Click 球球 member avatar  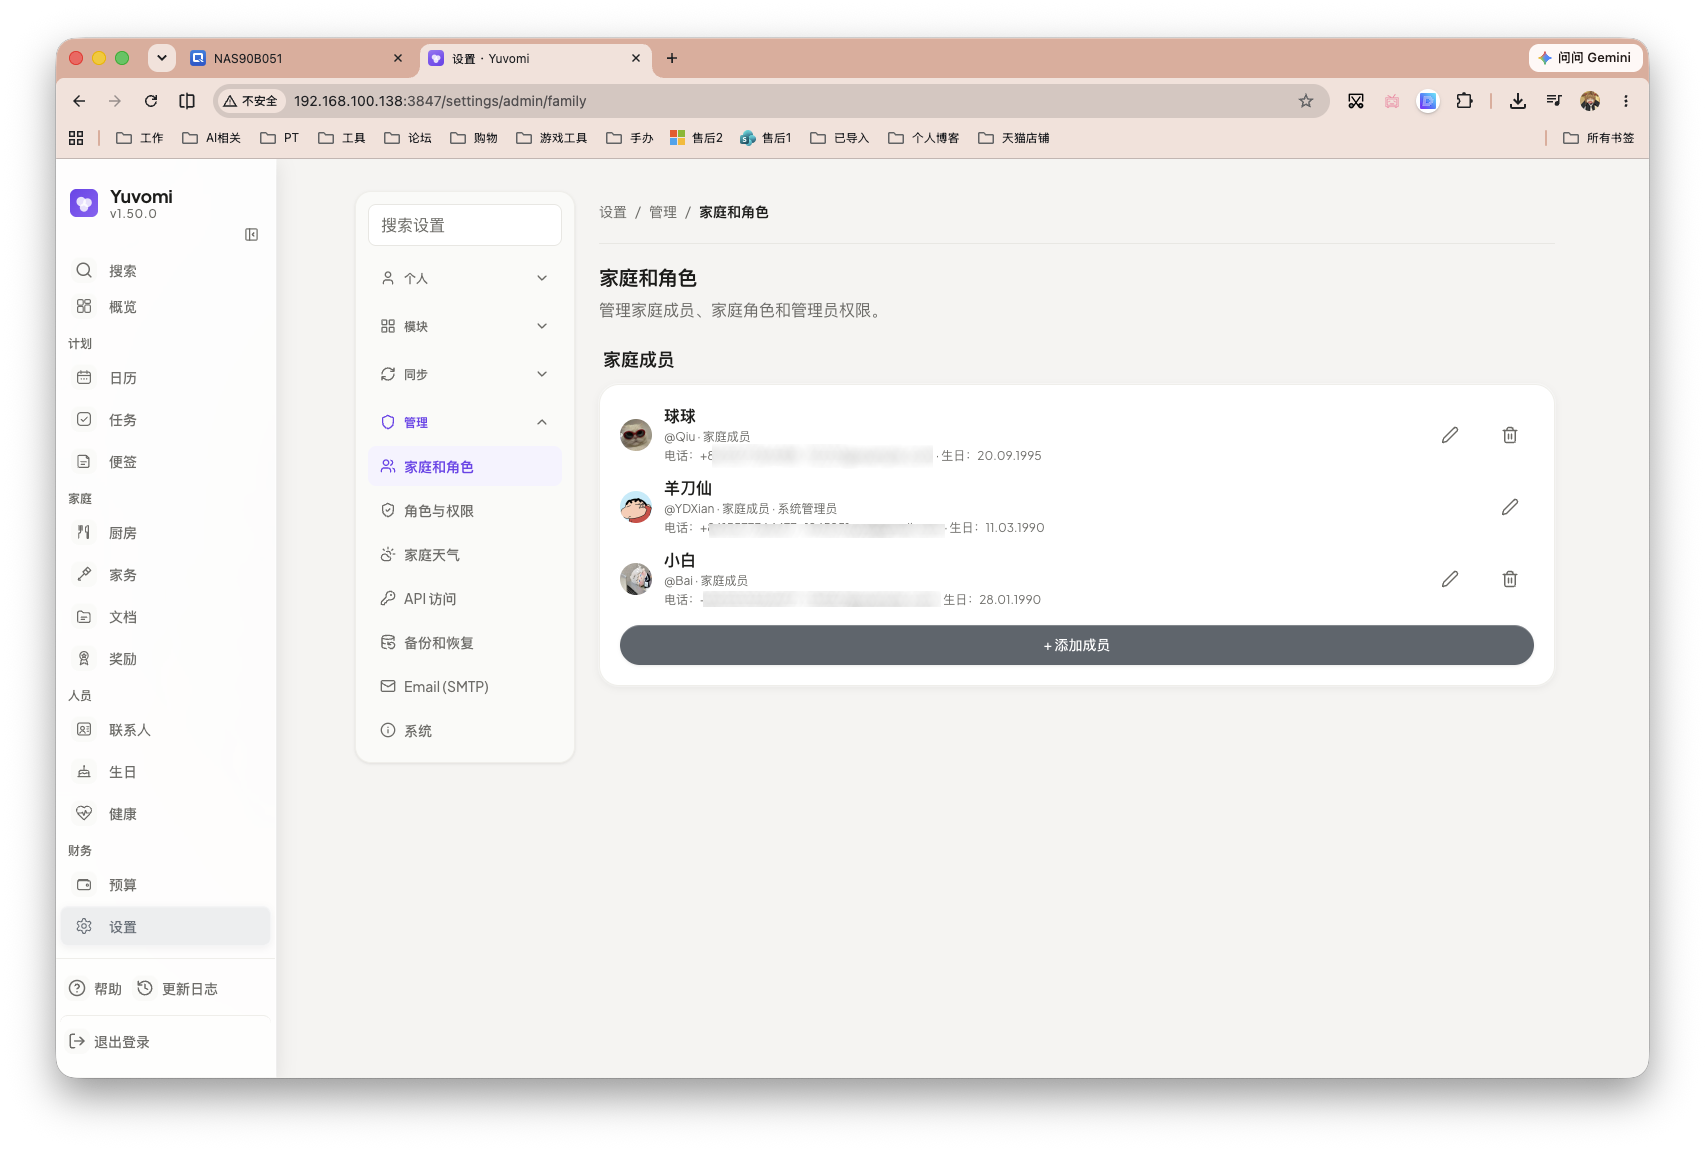pyautogui.click(x=636, y=435)
